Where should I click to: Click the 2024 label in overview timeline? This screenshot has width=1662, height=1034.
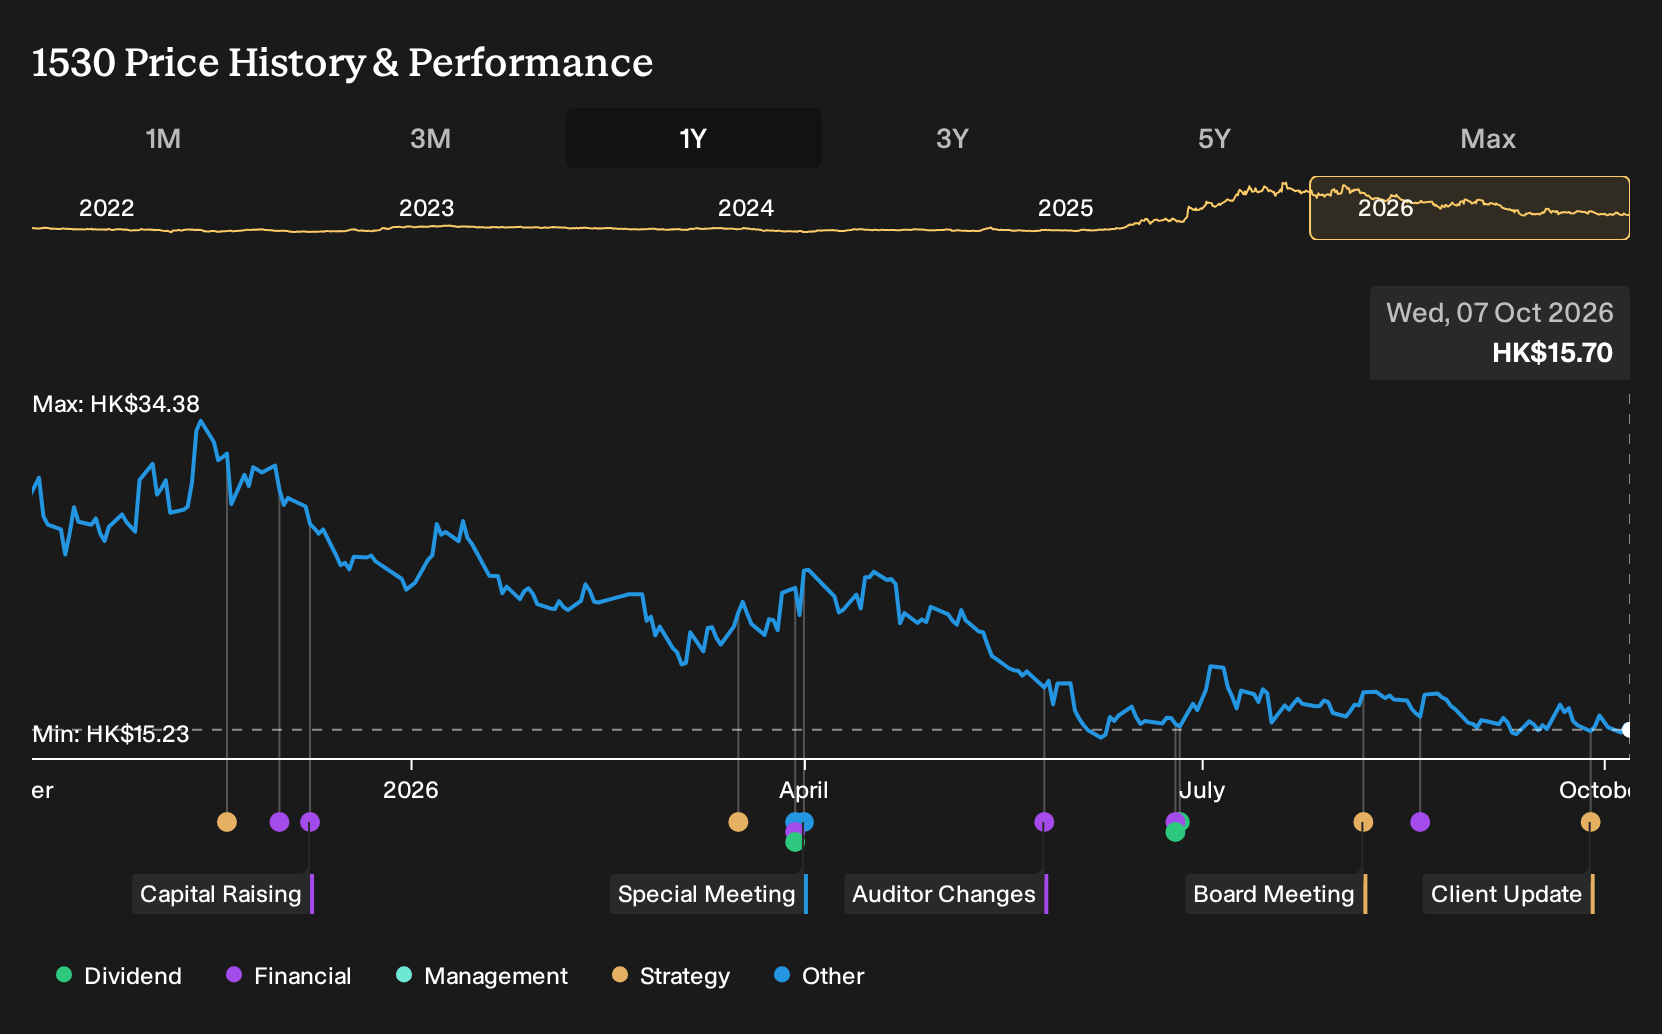[746, 208]
